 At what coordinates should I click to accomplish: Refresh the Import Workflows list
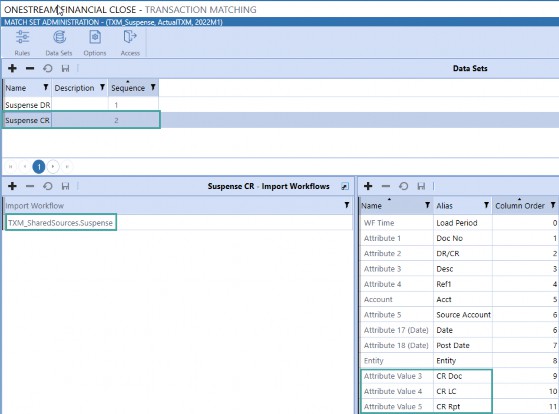tap(47, 186)
